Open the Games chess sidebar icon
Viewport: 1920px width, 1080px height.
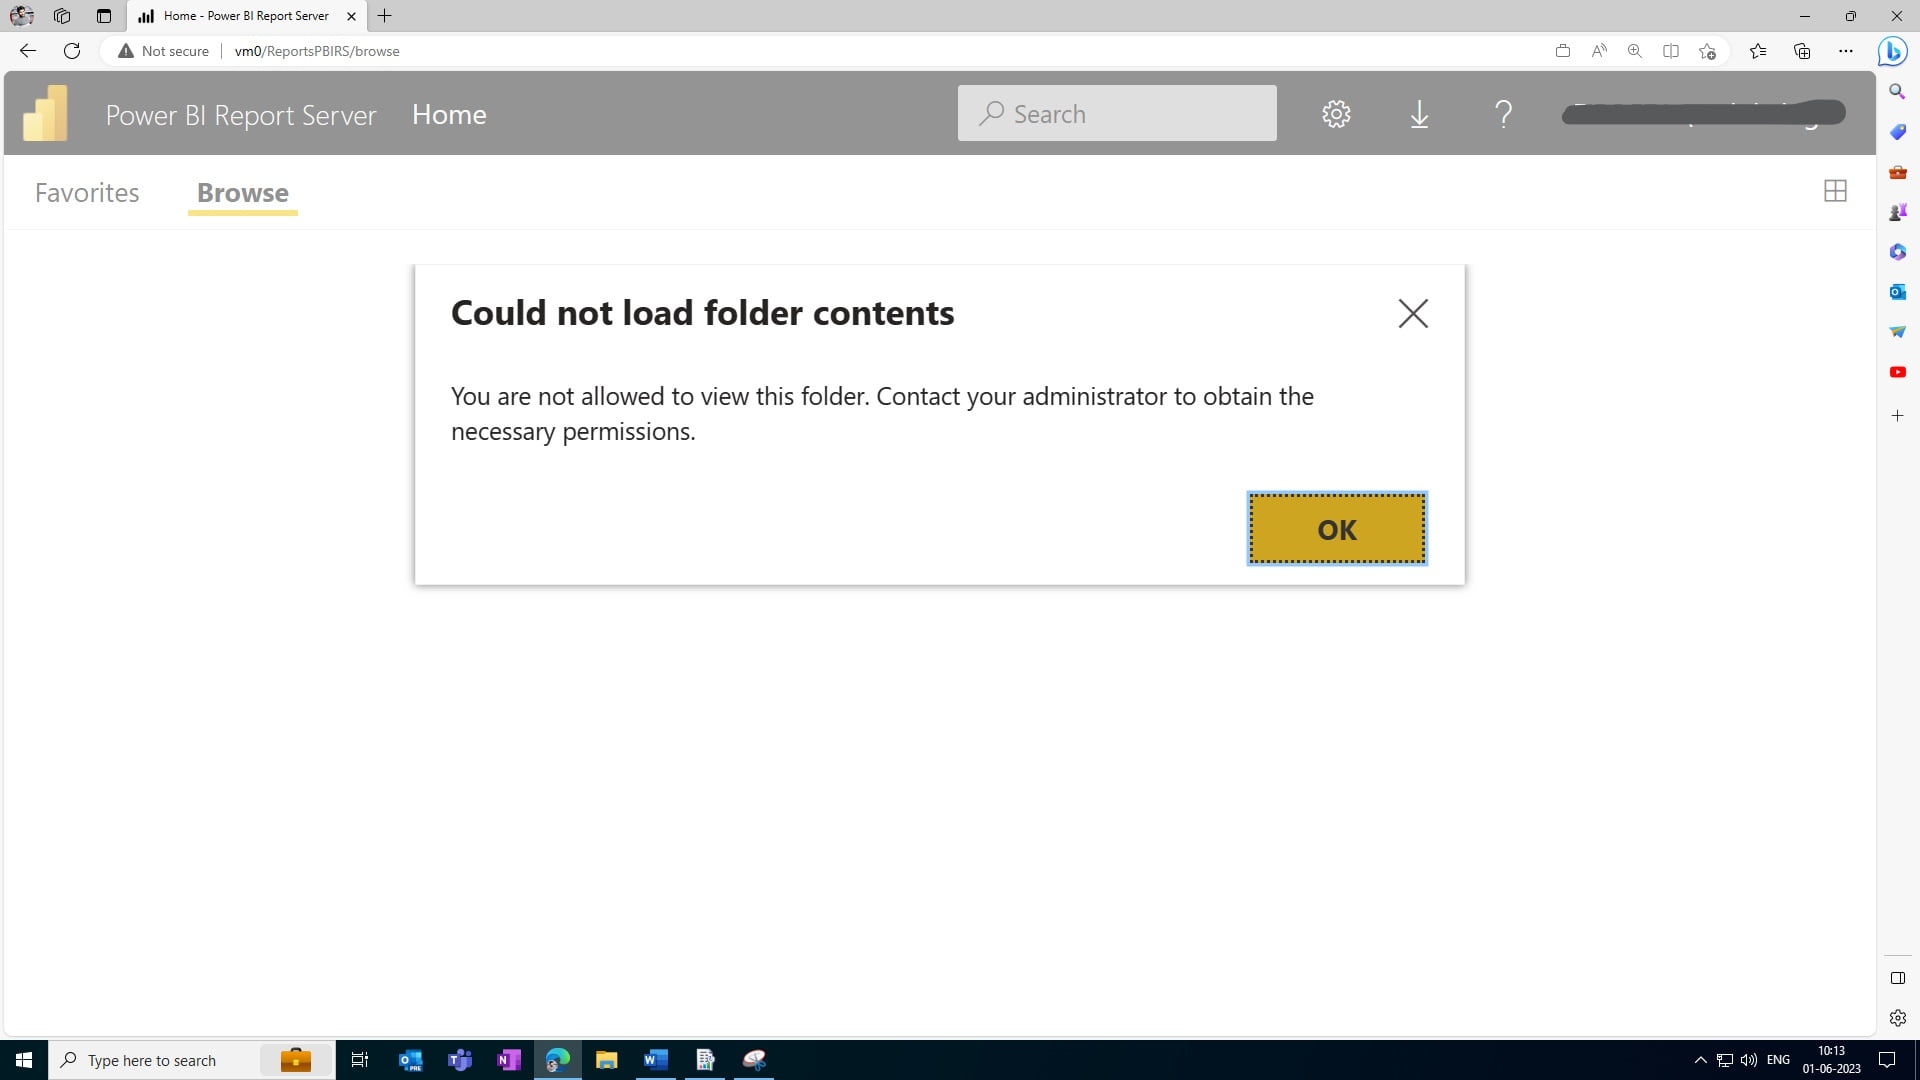(x=1897, y=212)
